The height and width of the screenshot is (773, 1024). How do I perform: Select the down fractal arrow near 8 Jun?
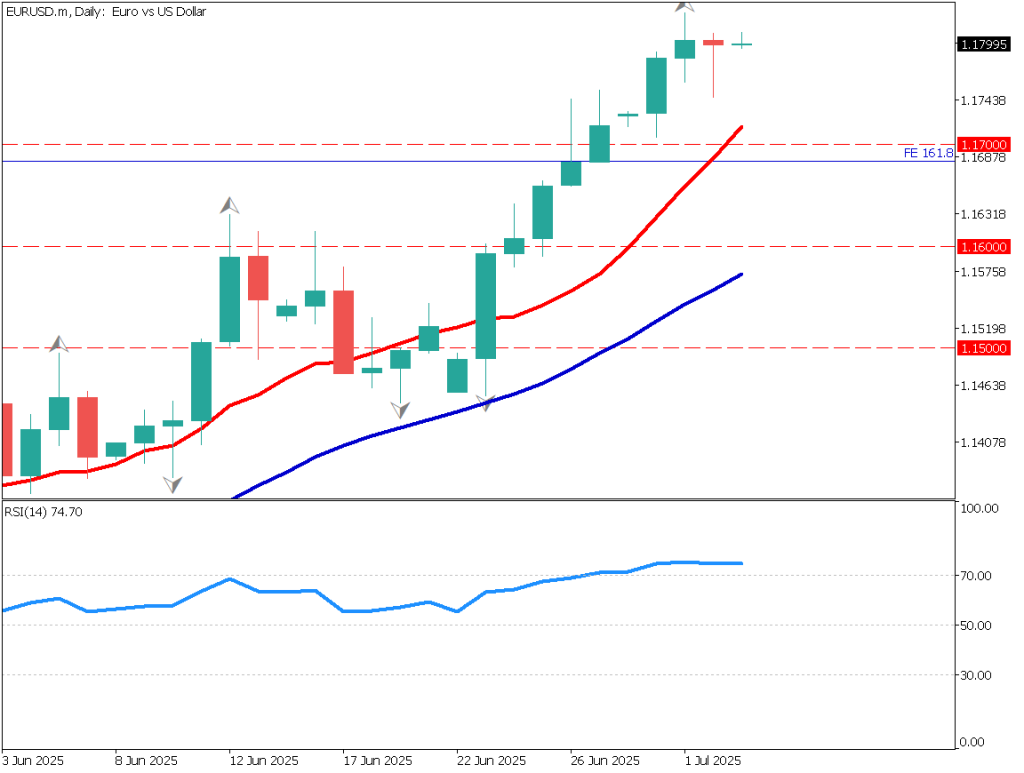[x=173, y=485]
